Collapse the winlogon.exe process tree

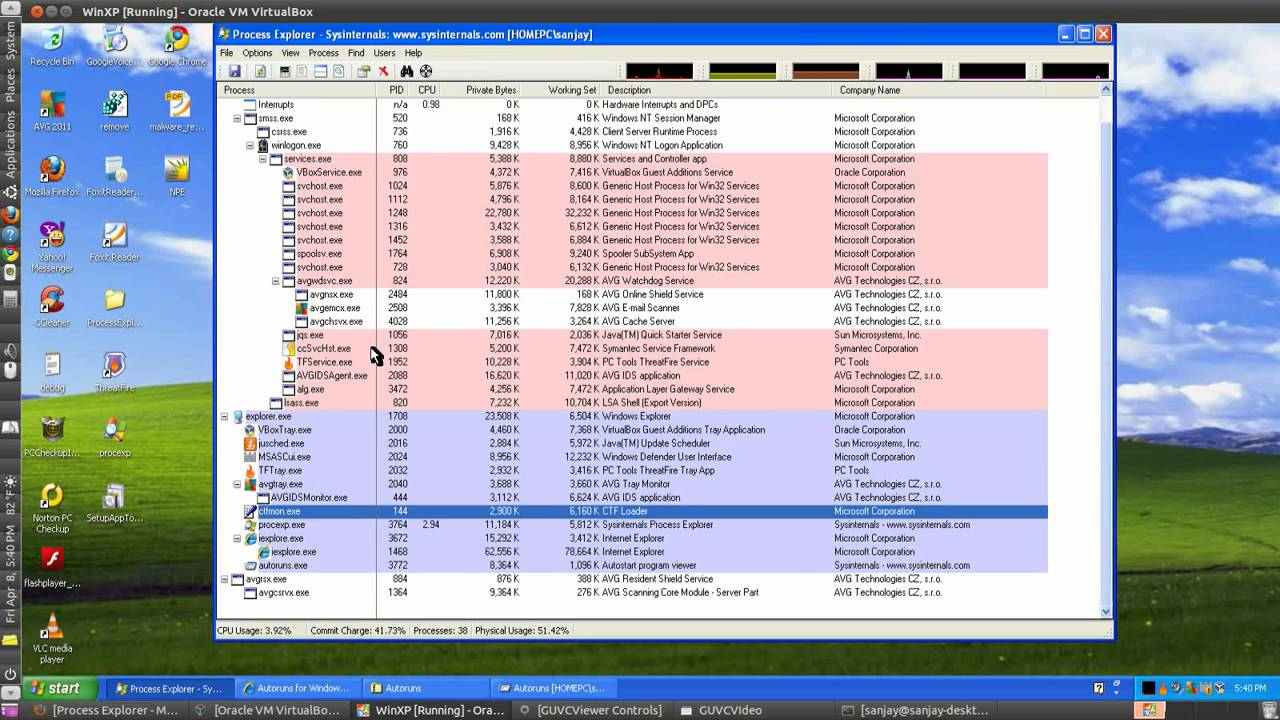250,145
